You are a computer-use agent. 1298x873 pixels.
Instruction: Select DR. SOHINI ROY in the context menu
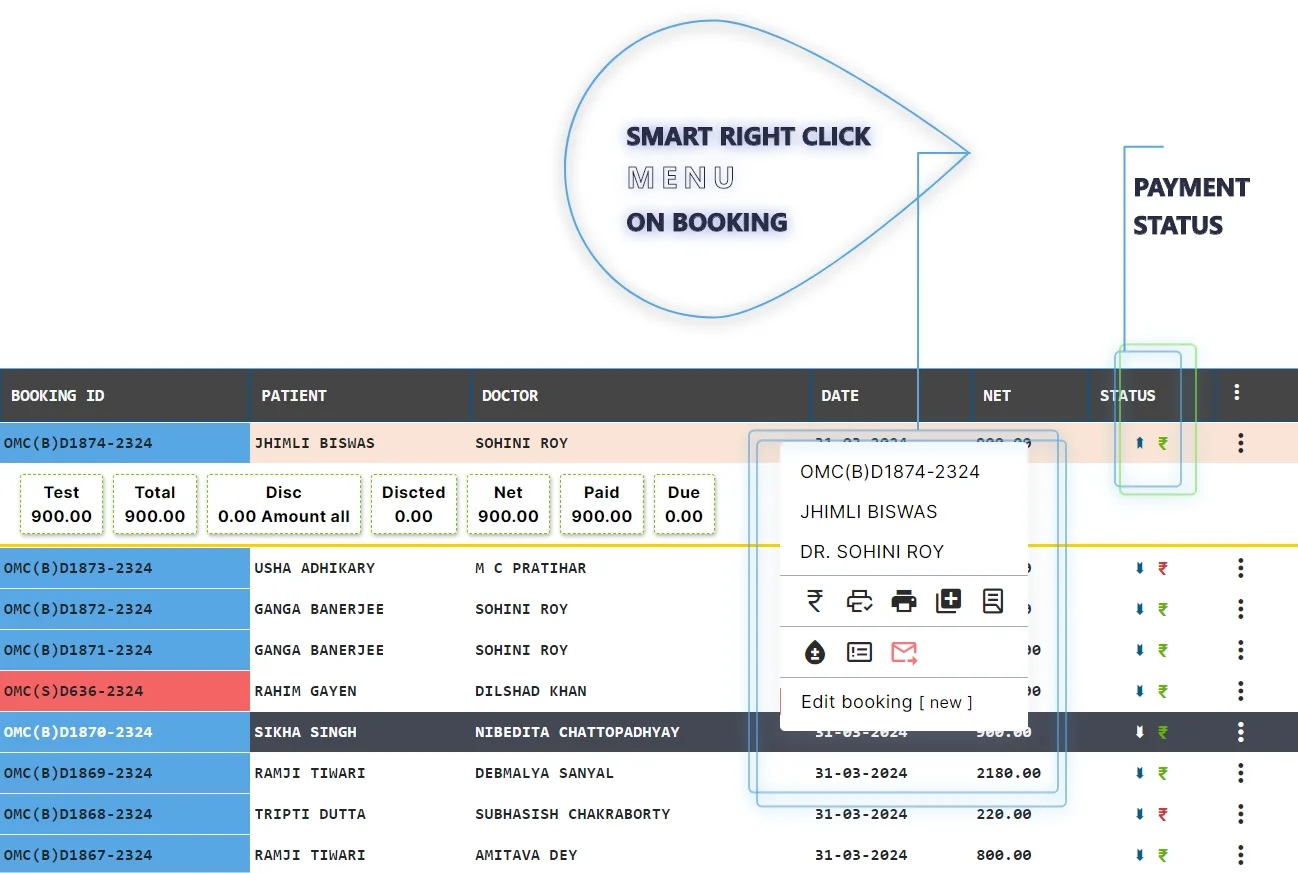coord(872,551)
